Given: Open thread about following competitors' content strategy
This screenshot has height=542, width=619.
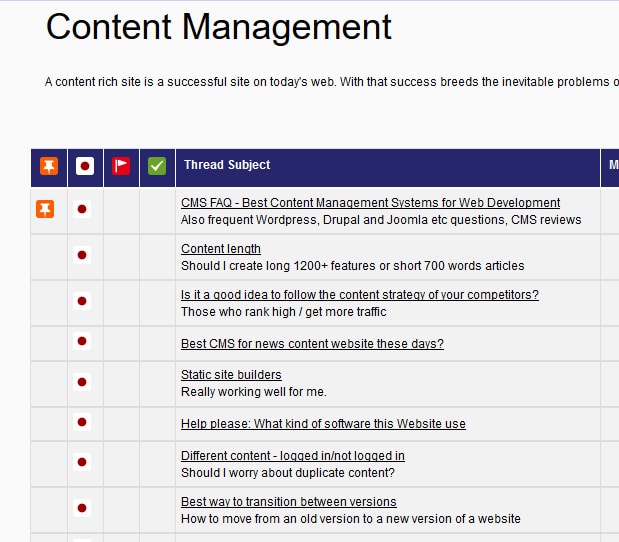Looking at the screenshot, I should pos(359,295).
